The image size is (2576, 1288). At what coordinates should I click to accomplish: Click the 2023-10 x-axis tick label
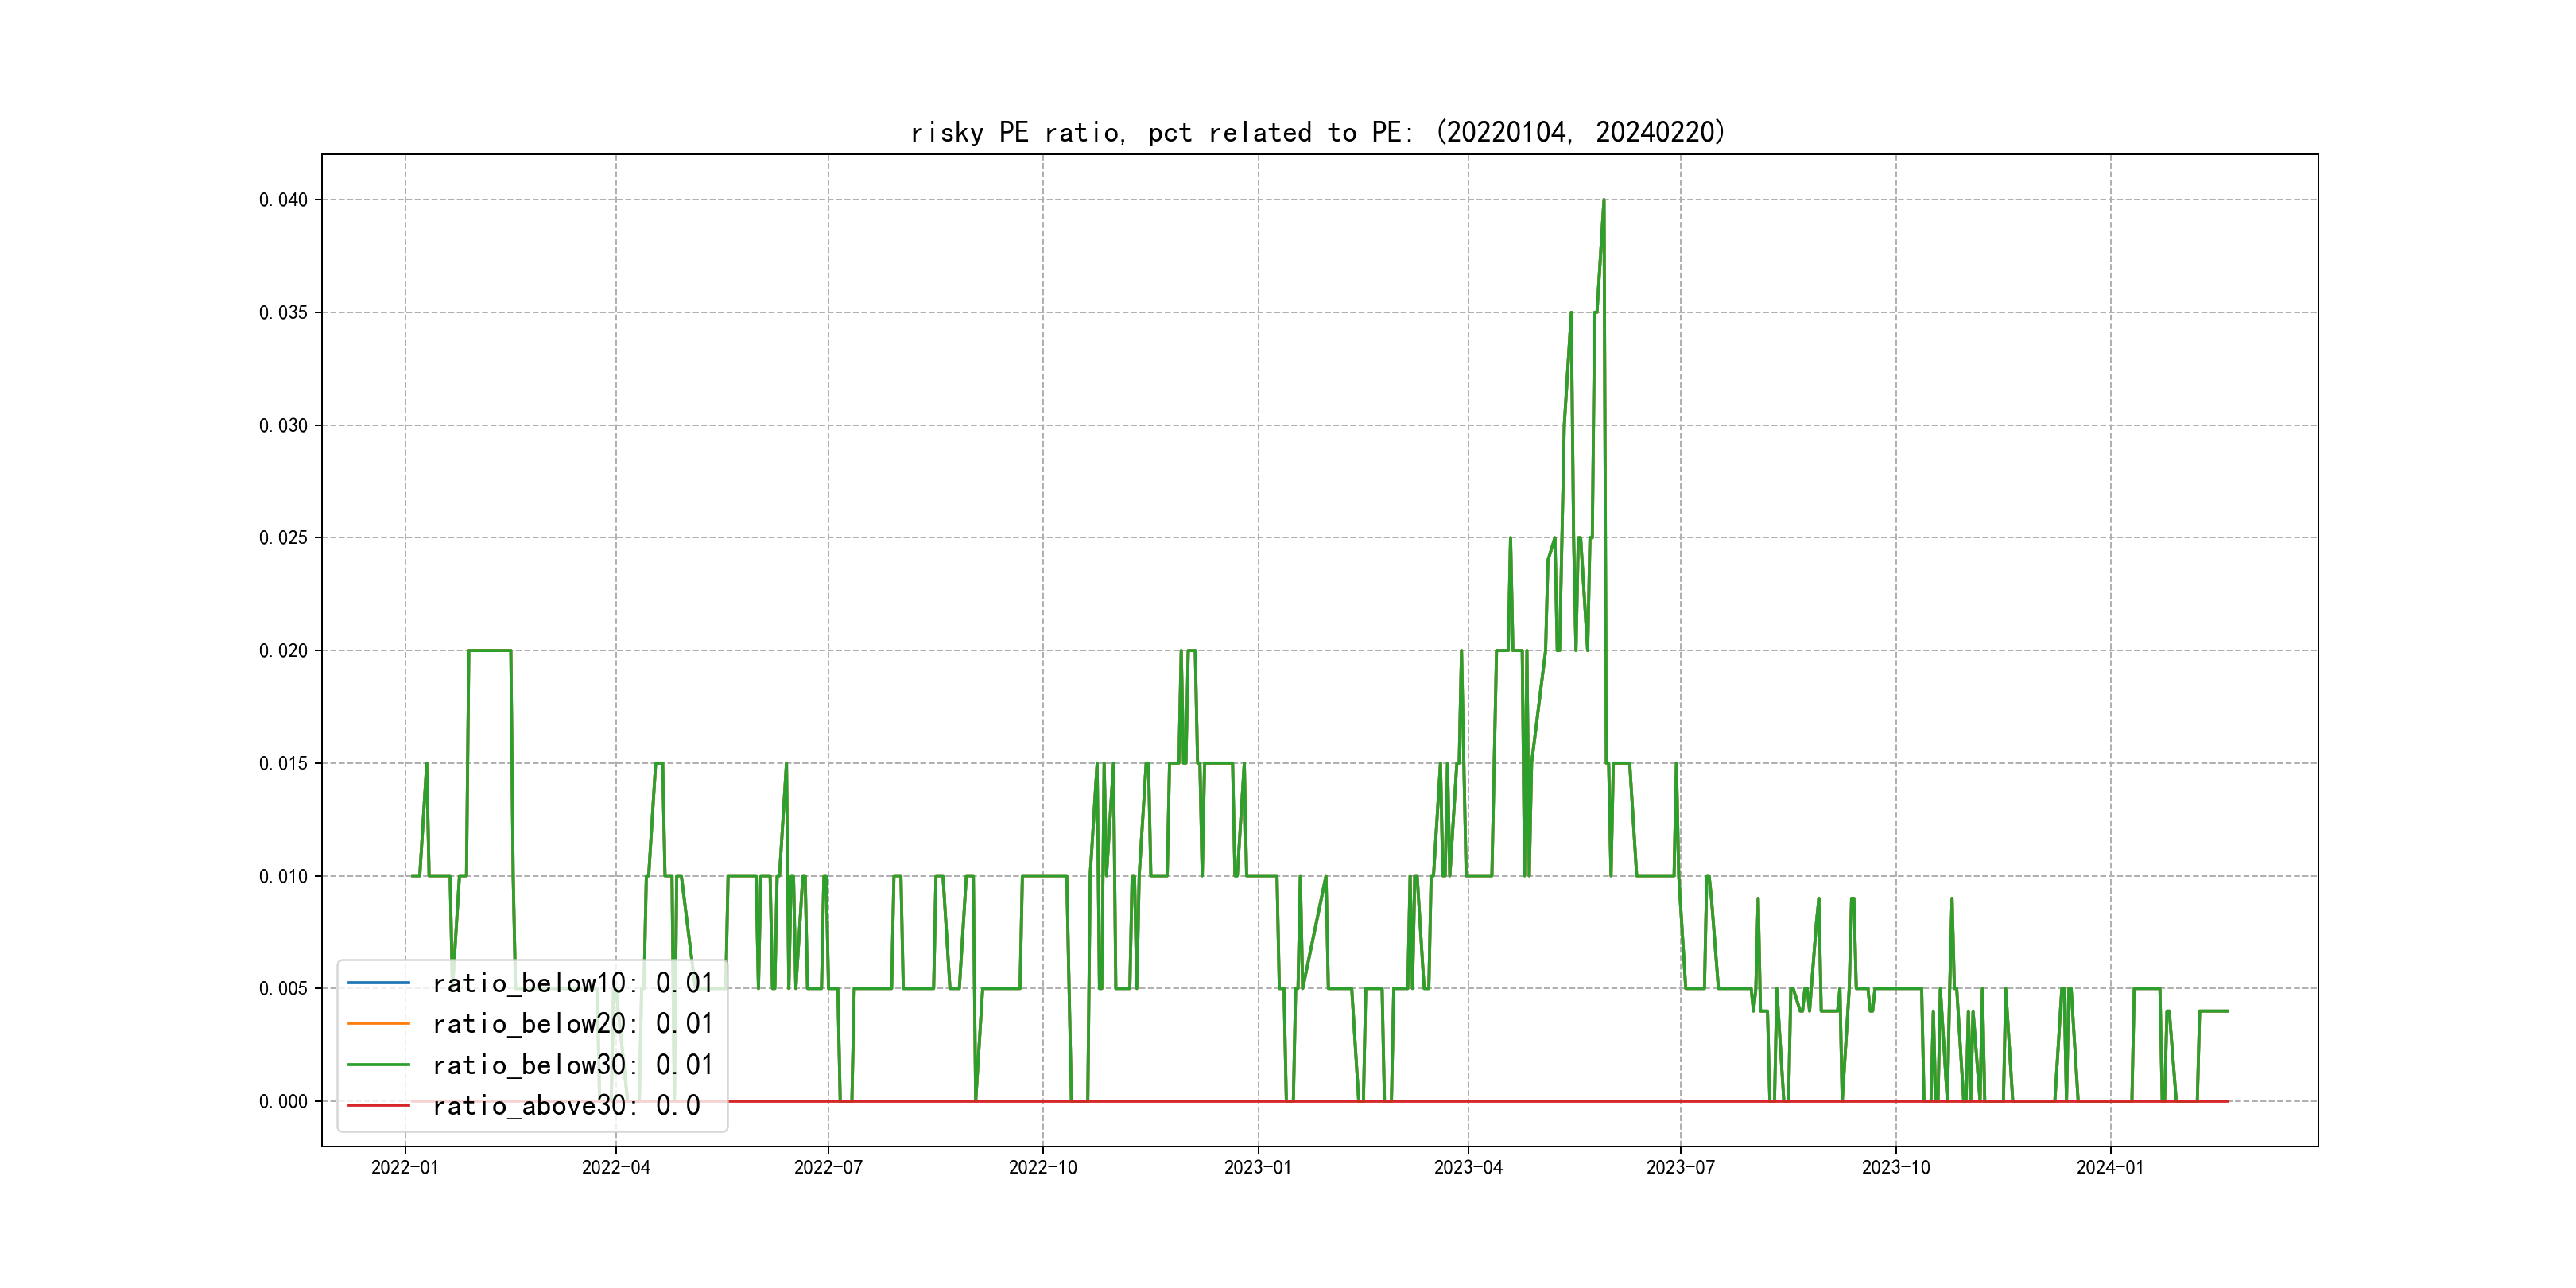1895,1168
